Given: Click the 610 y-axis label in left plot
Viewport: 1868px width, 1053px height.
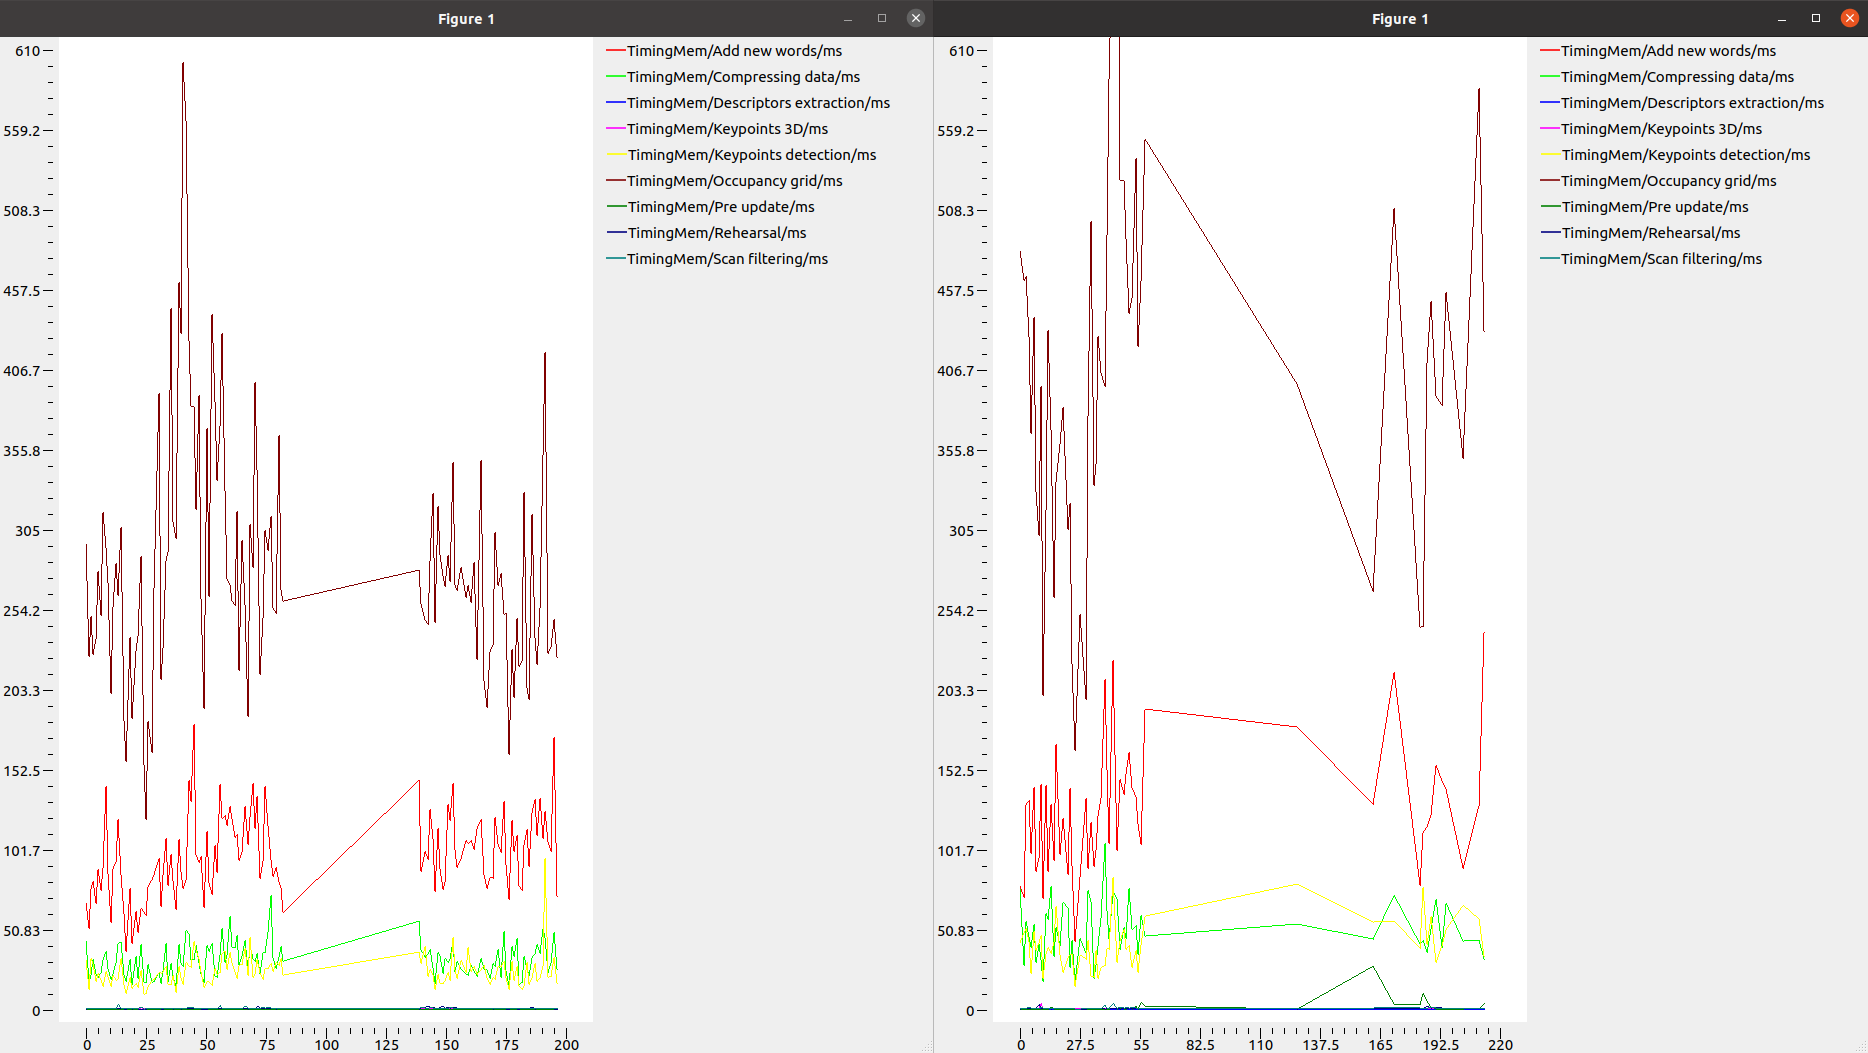Looking at the screenshot, I should click(x=27, y=51).
